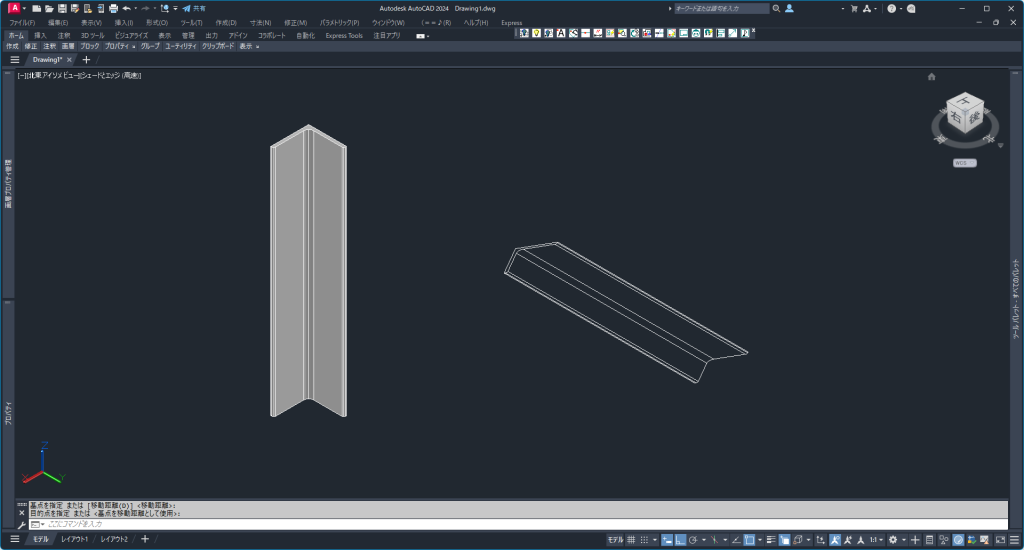Viewport: 1024px width, 550px height.
Task: Open the Autodesk App Store cart icon
Action: coord(853,8)
